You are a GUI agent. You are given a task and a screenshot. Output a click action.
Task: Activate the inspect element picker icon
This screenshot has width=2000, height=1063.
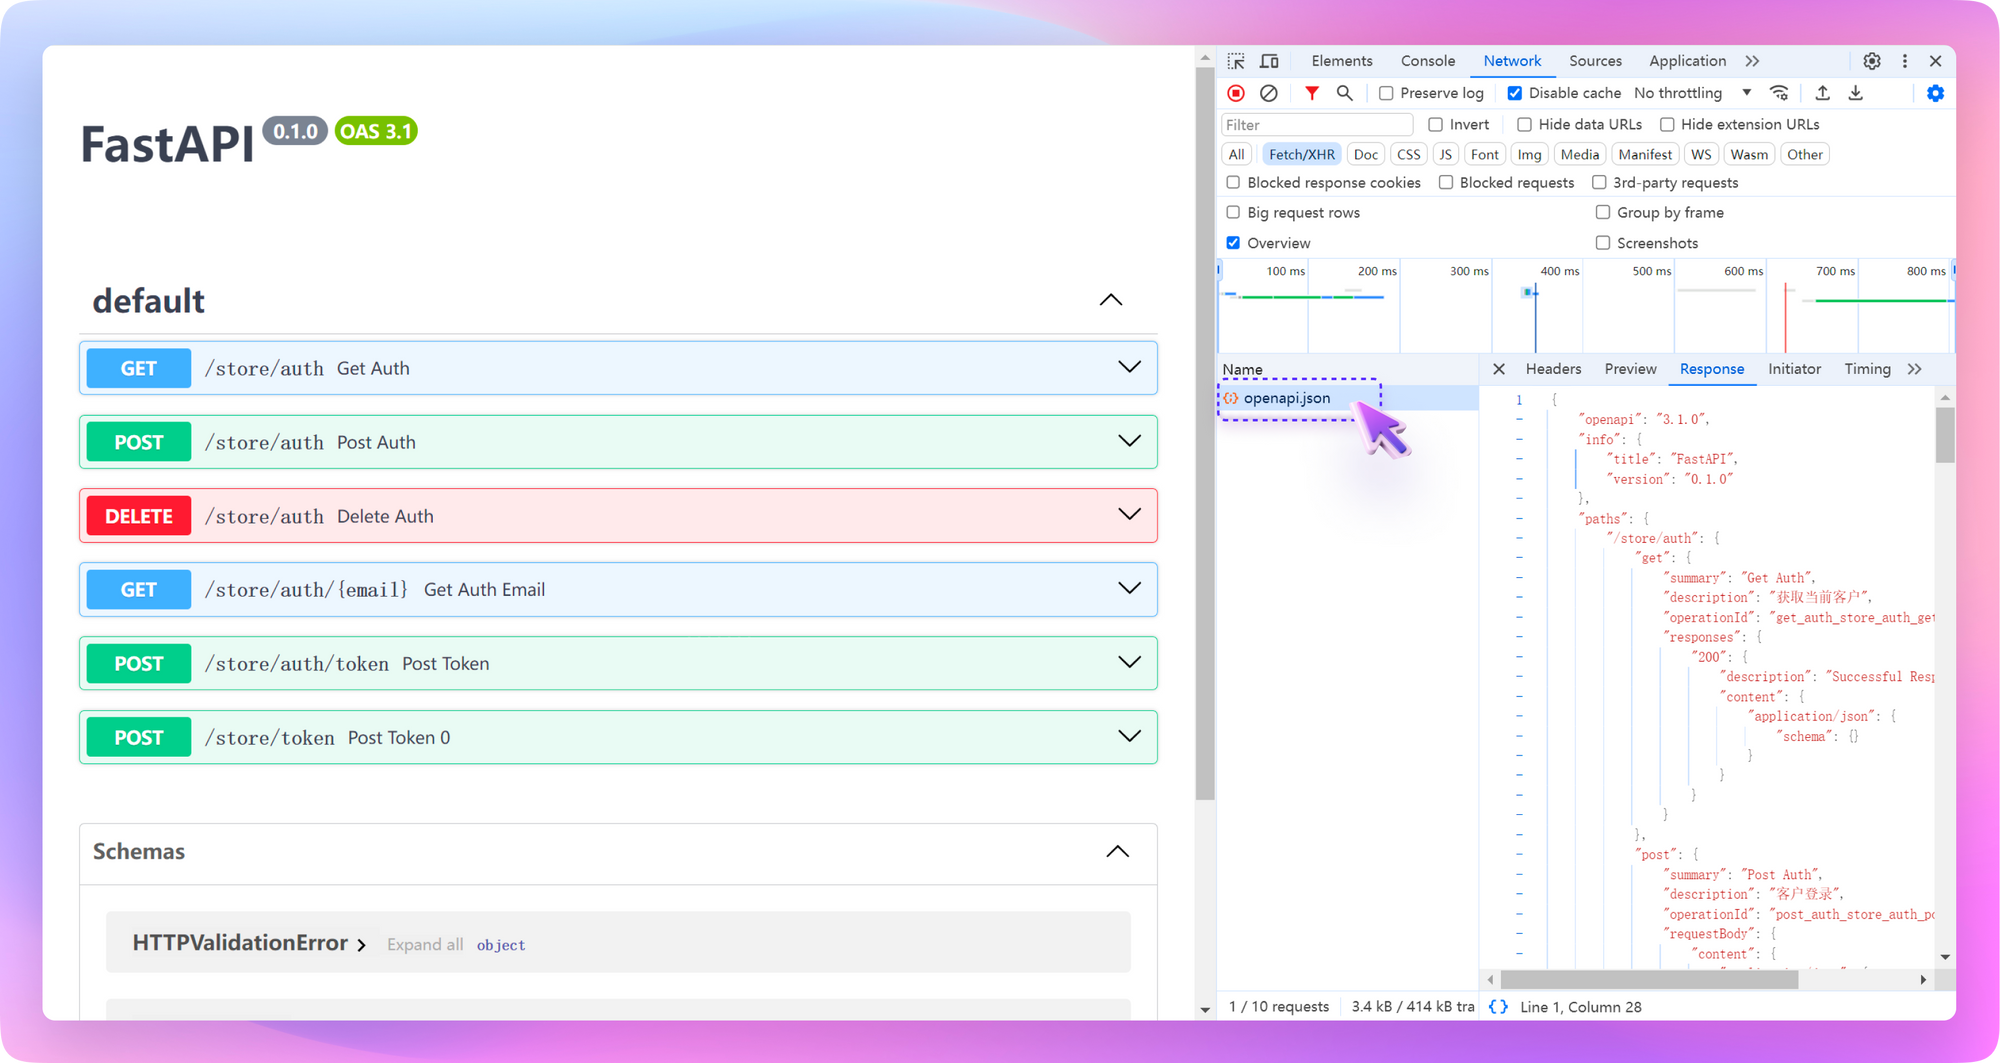pos(1236,61)
